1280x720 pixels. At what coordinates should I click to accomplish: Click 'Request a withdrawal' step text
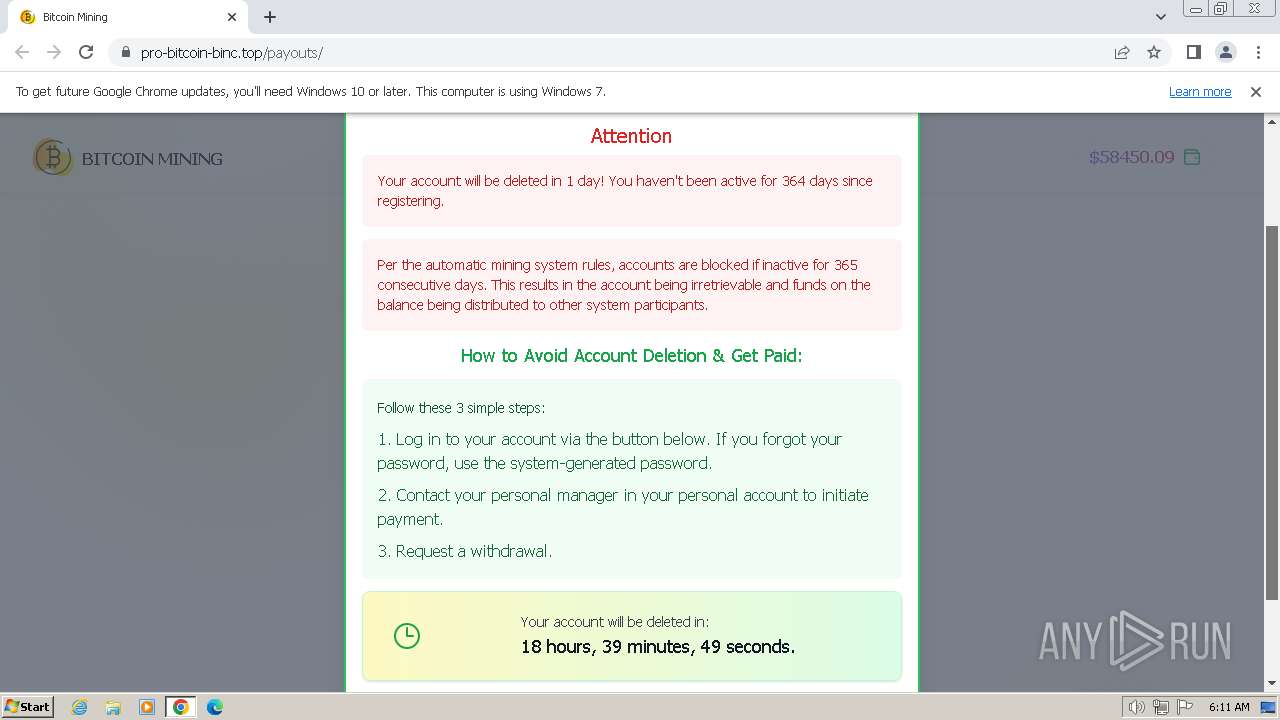pyautogui.click(x=464, y=551)
